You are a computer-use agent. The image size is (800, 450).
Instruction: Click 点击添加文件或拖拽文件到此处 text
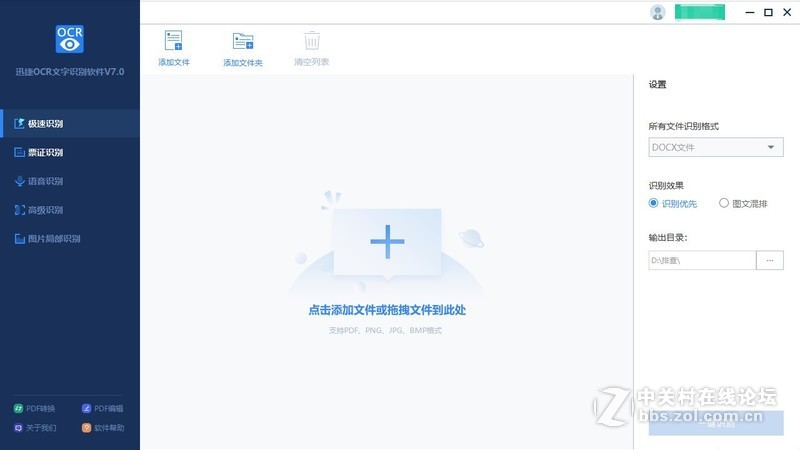click(387, 310)
